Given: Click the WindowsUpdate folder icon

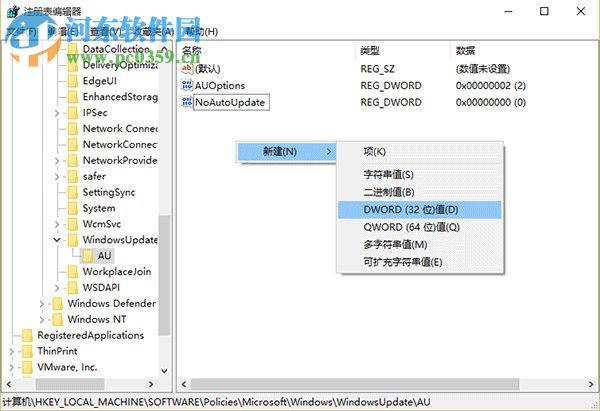Looking at the screenshot, I should point(73,240).
